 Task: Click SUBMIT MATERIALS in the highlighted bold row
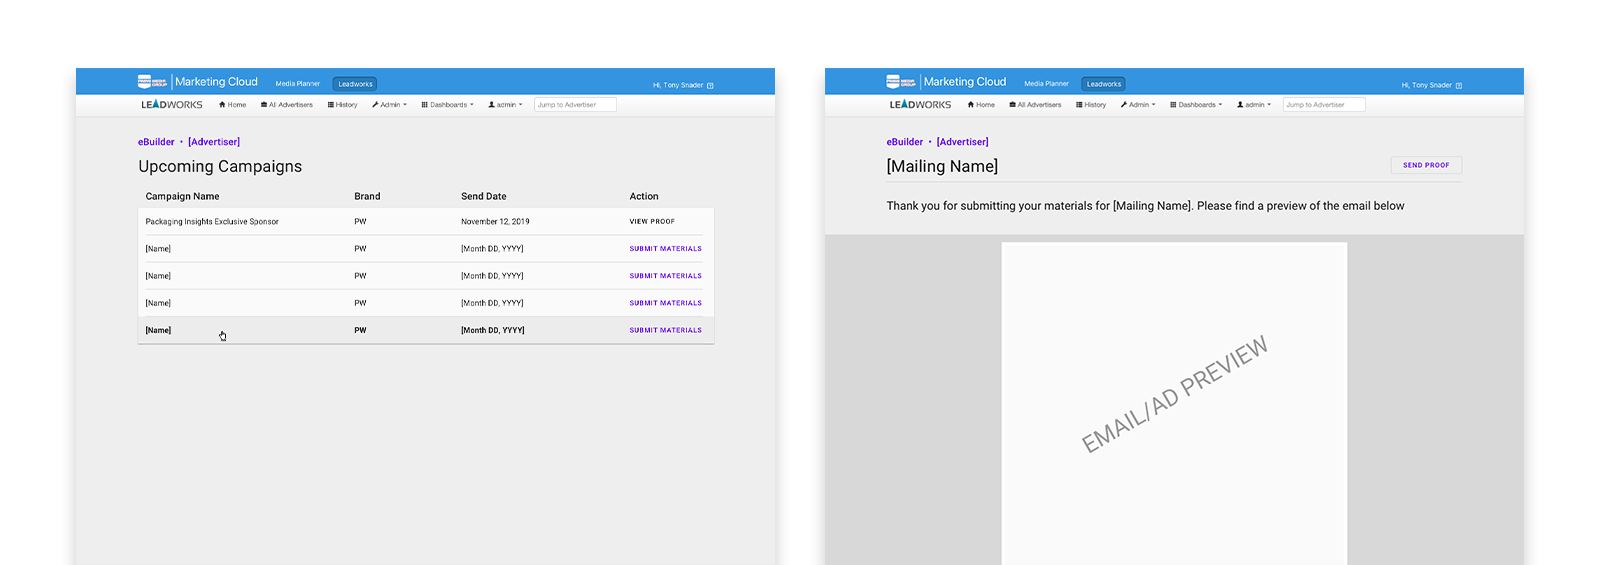pos(665,330)
